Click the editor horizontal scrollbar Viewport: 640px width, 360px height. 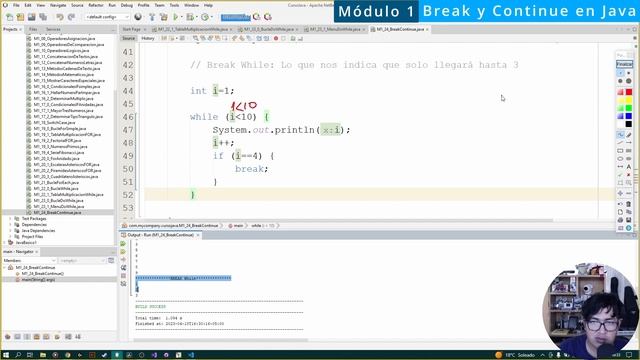click(x=347, y=220)
